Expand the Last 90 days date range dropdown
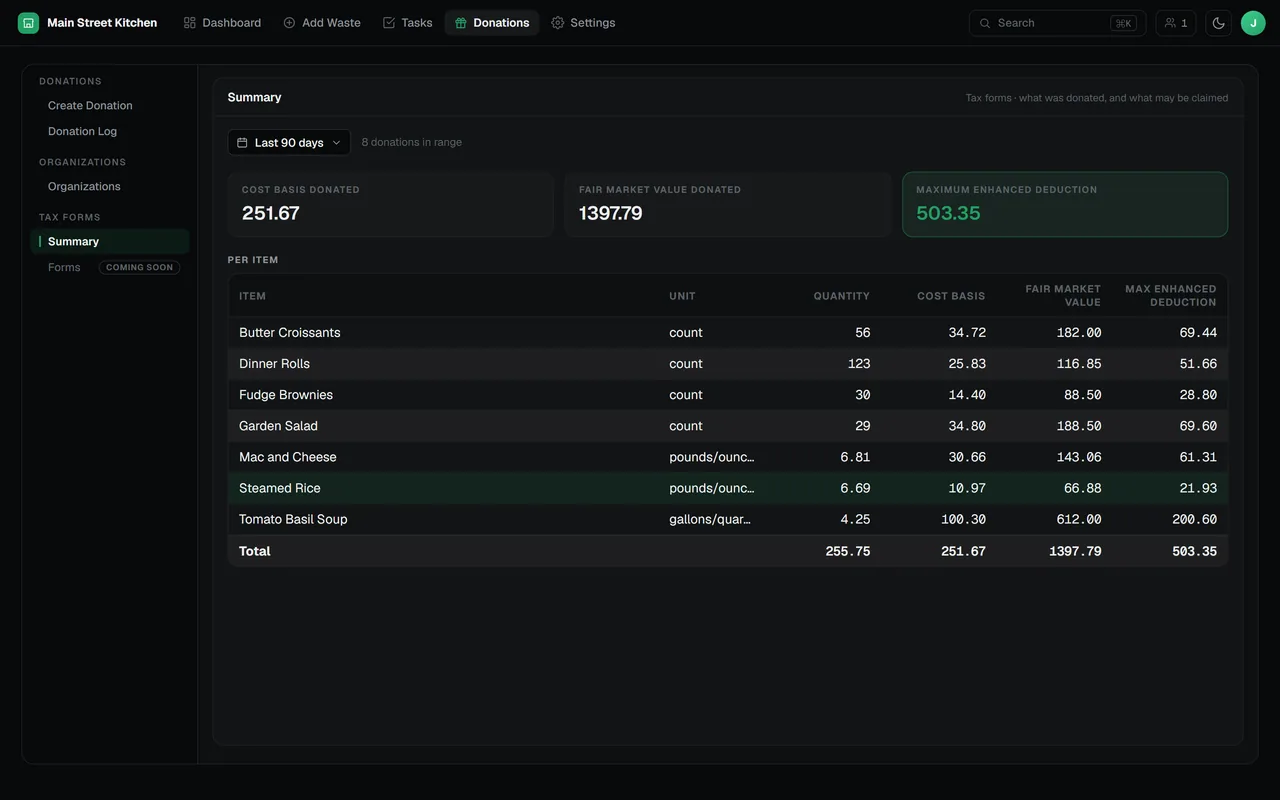This screenshot has width=1280, height=800. pyautogui.click(x=289, y=143)
